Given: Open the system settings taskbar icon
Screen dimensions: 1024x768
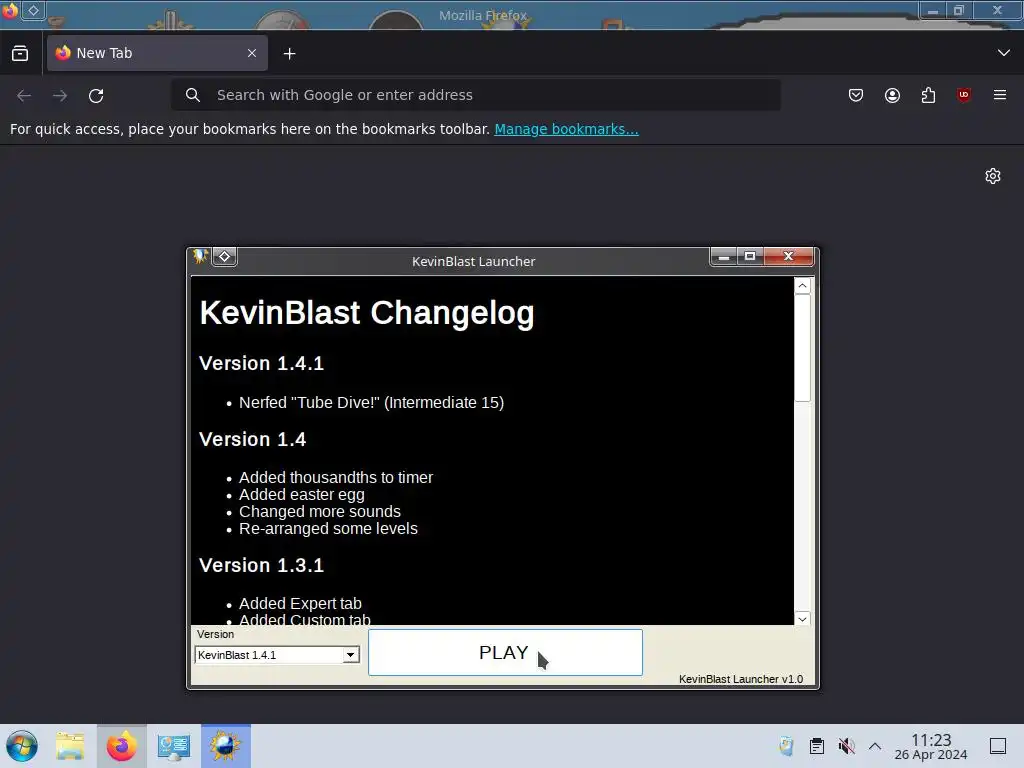Looking at the screenshot, I should 174,746.
